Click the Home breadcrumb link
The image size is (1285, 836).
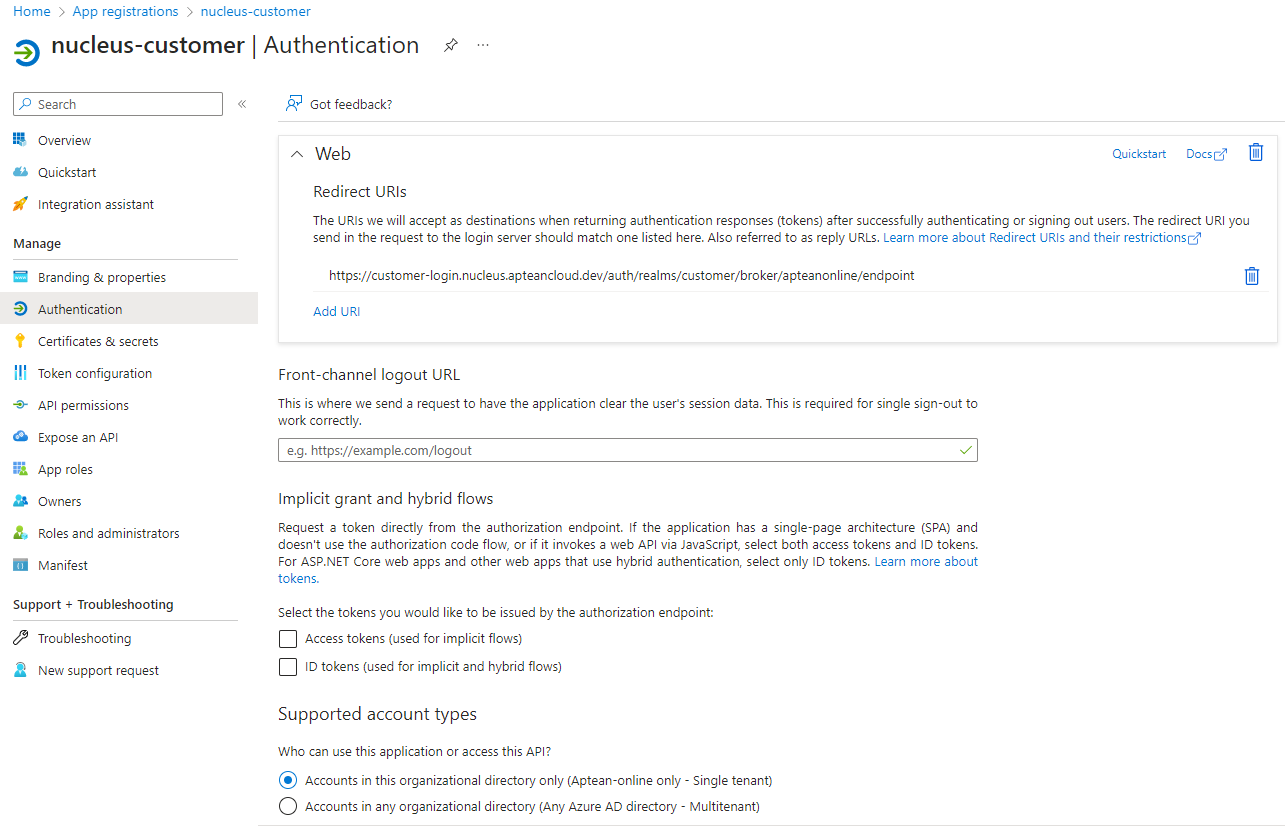[32, 12]
